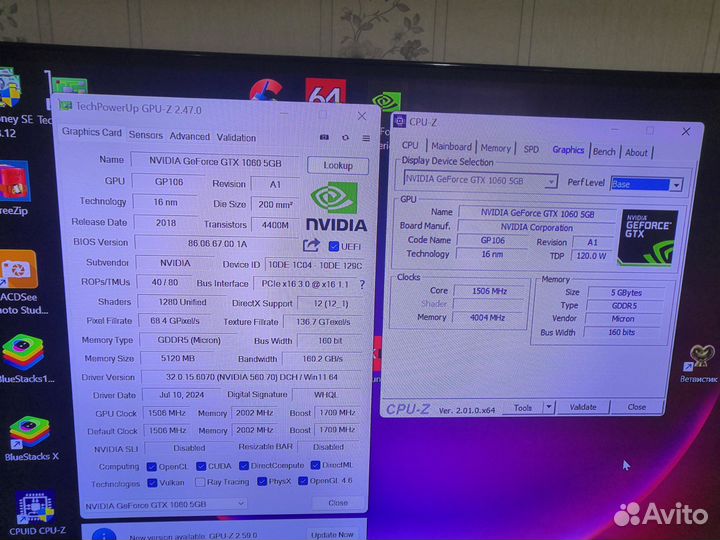Click the Bus Interface question mark
The width and height of the screenshot is (720, 540).
click(x=361, y=284)
